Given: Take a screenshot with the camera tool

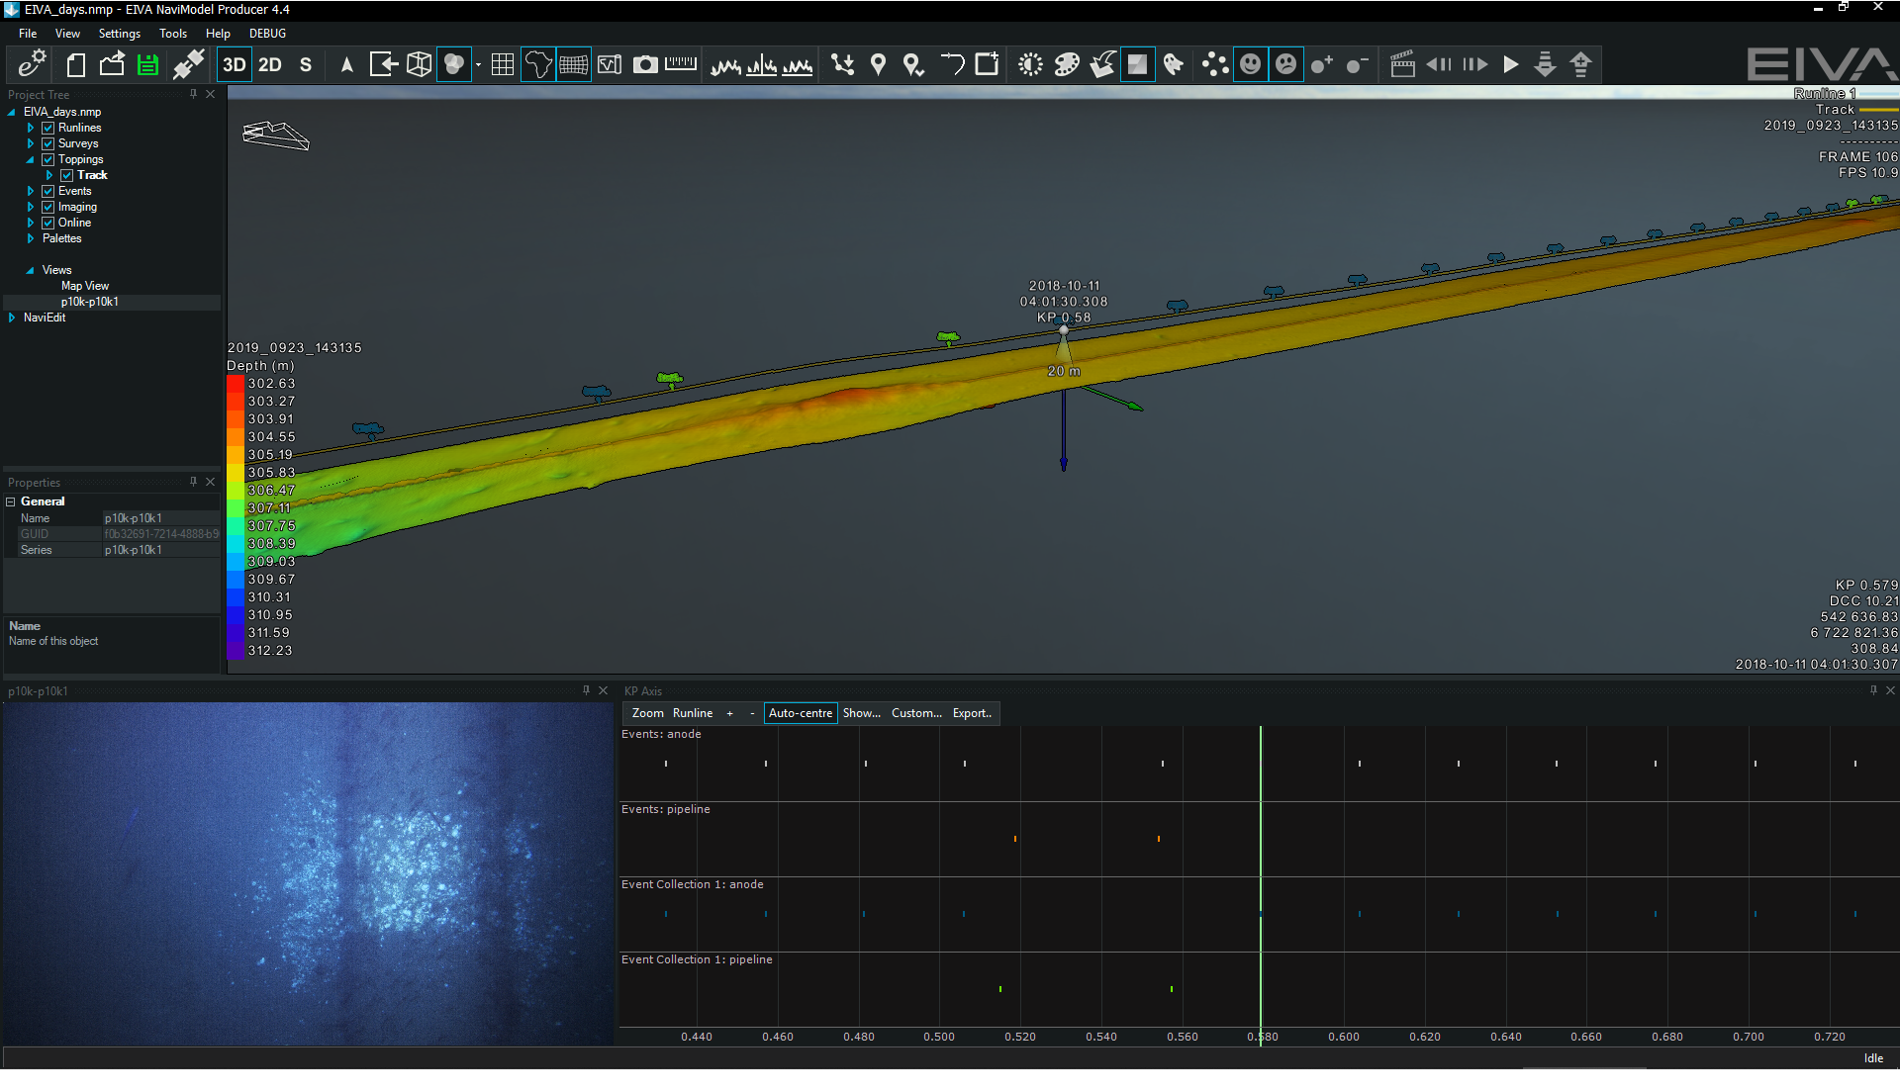Looking at the screenshot, I should tap(645, 64).
